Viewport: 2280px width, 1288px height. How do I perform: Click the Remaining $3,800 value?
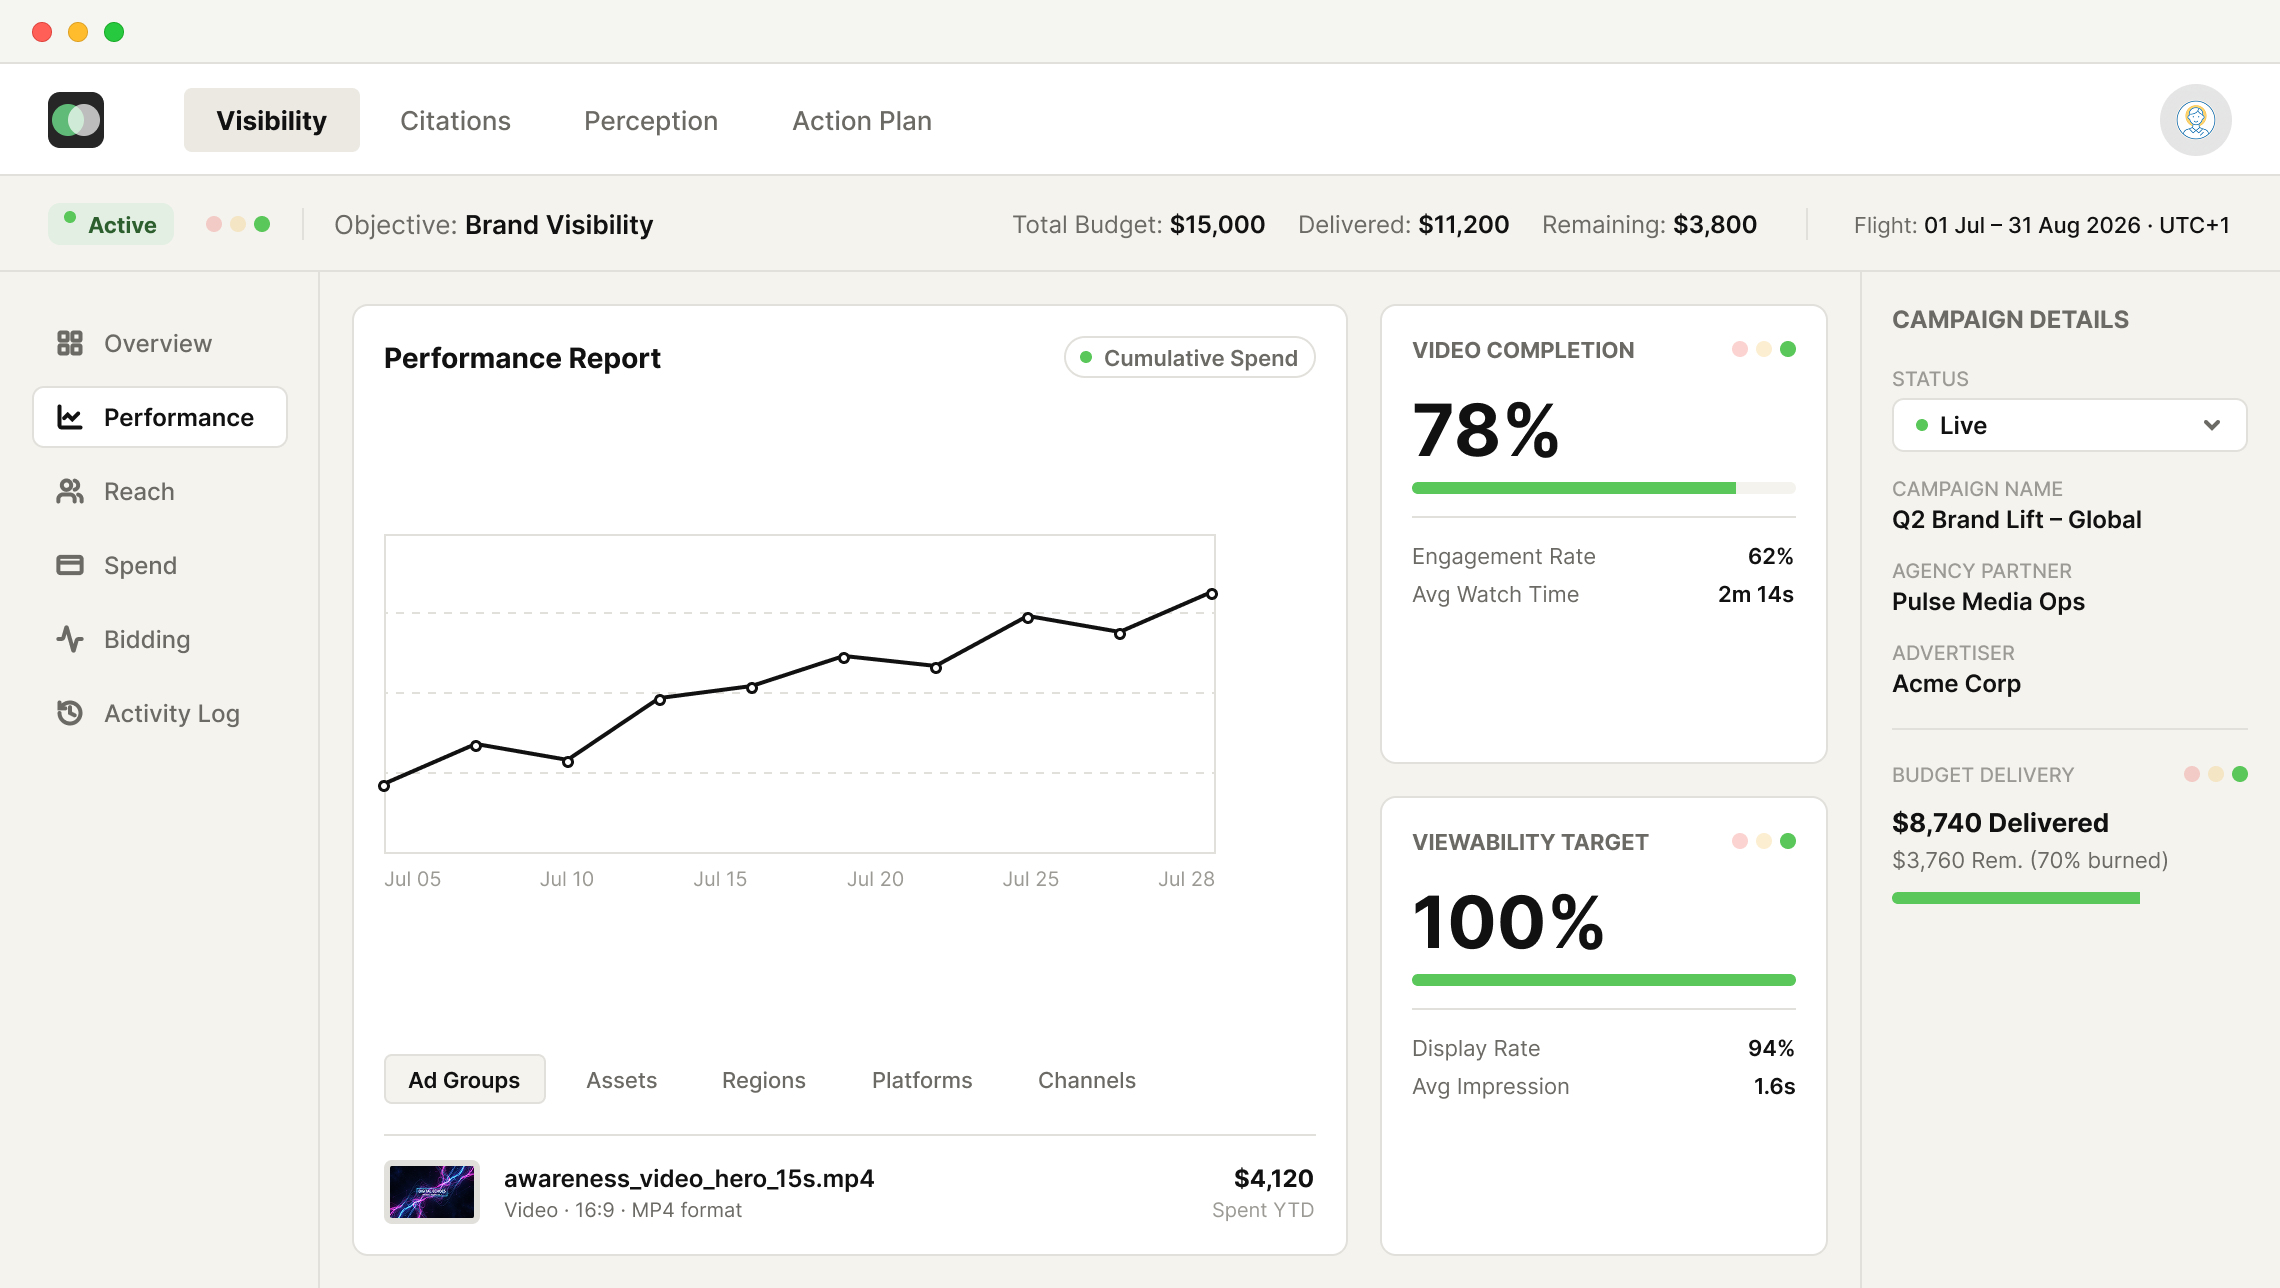pos(1715,224)
